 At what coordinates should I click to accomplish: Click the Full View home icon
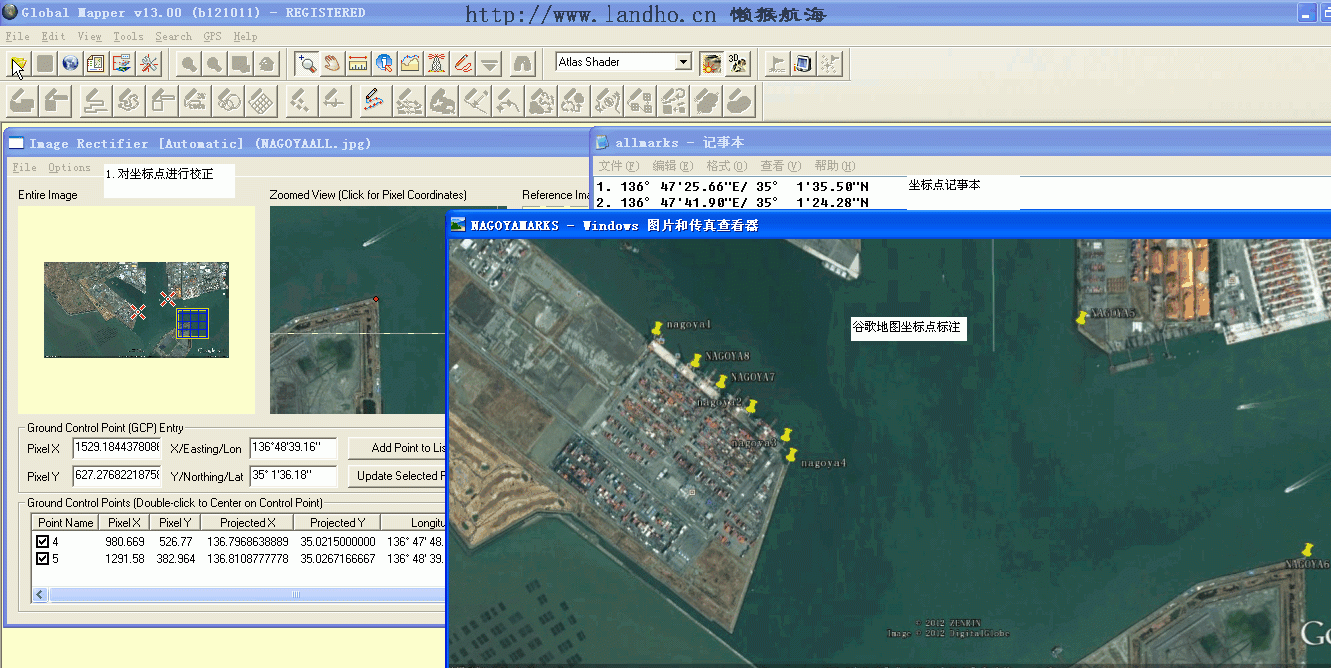267,64
